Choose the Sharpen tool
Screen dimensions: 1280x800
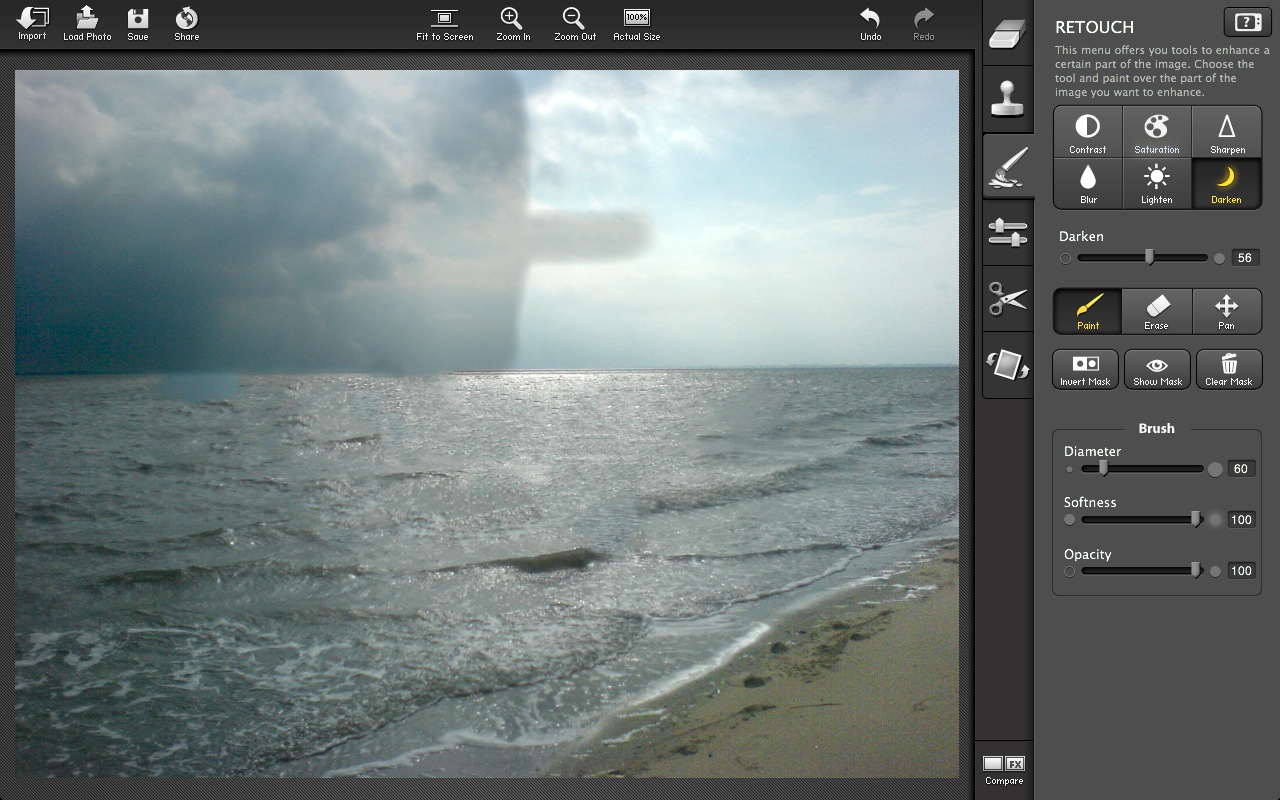tap(1227, 132)
